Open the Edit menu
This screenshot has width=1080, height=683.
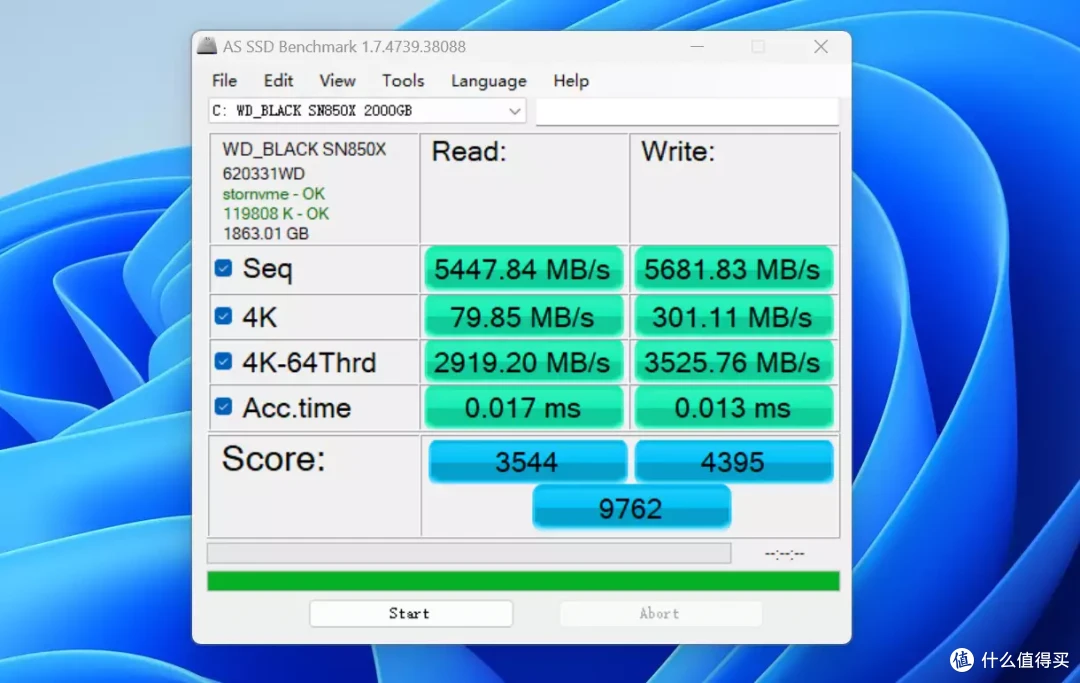pyautogui.click(x=278, y=81)
